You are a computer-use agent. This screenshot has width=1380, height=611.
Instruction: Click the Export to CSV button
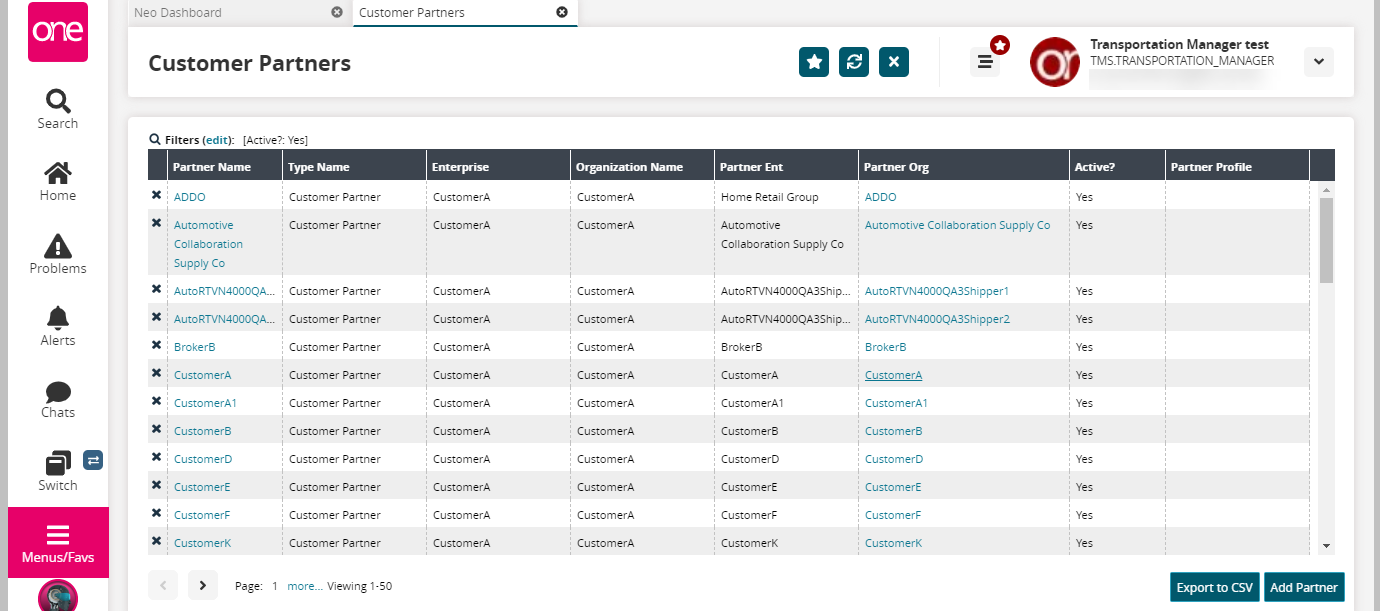(x=1214, y=587)
